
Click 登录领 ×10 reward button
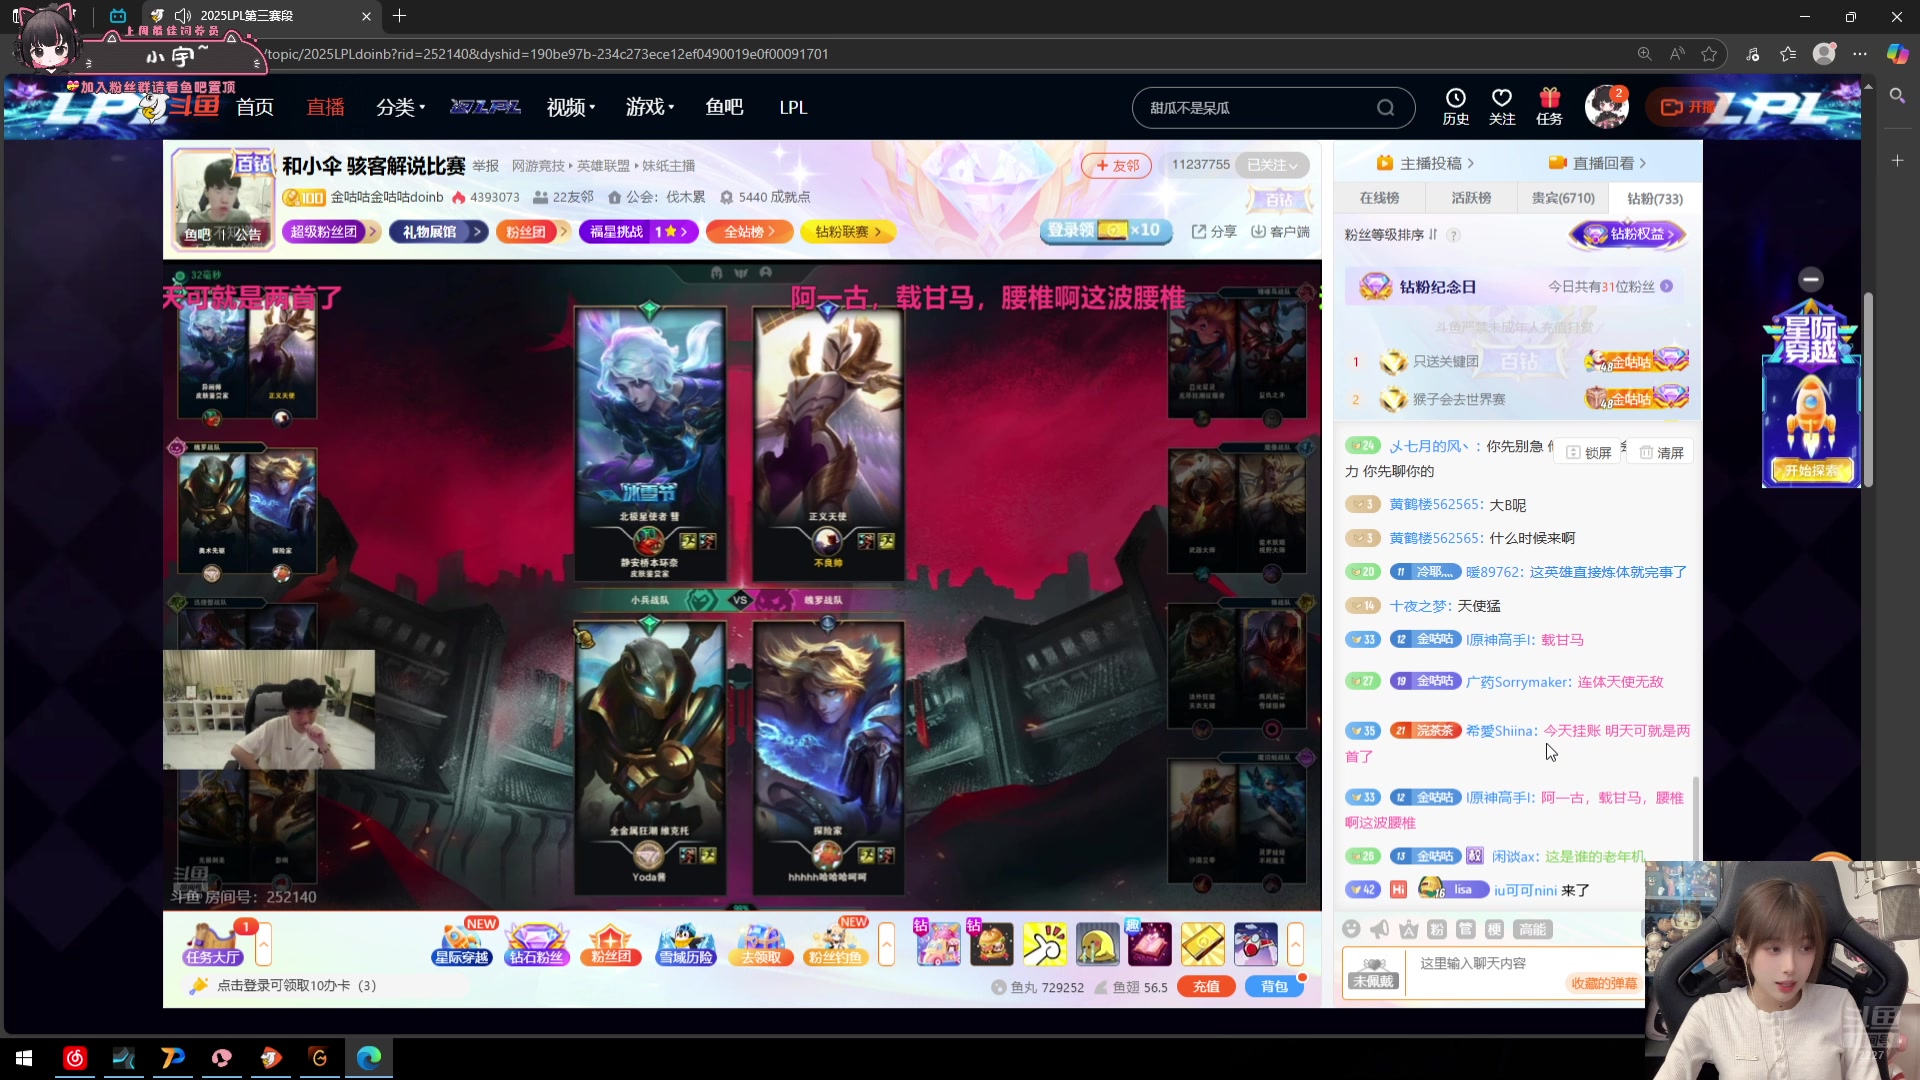(x=1105, y=230)
